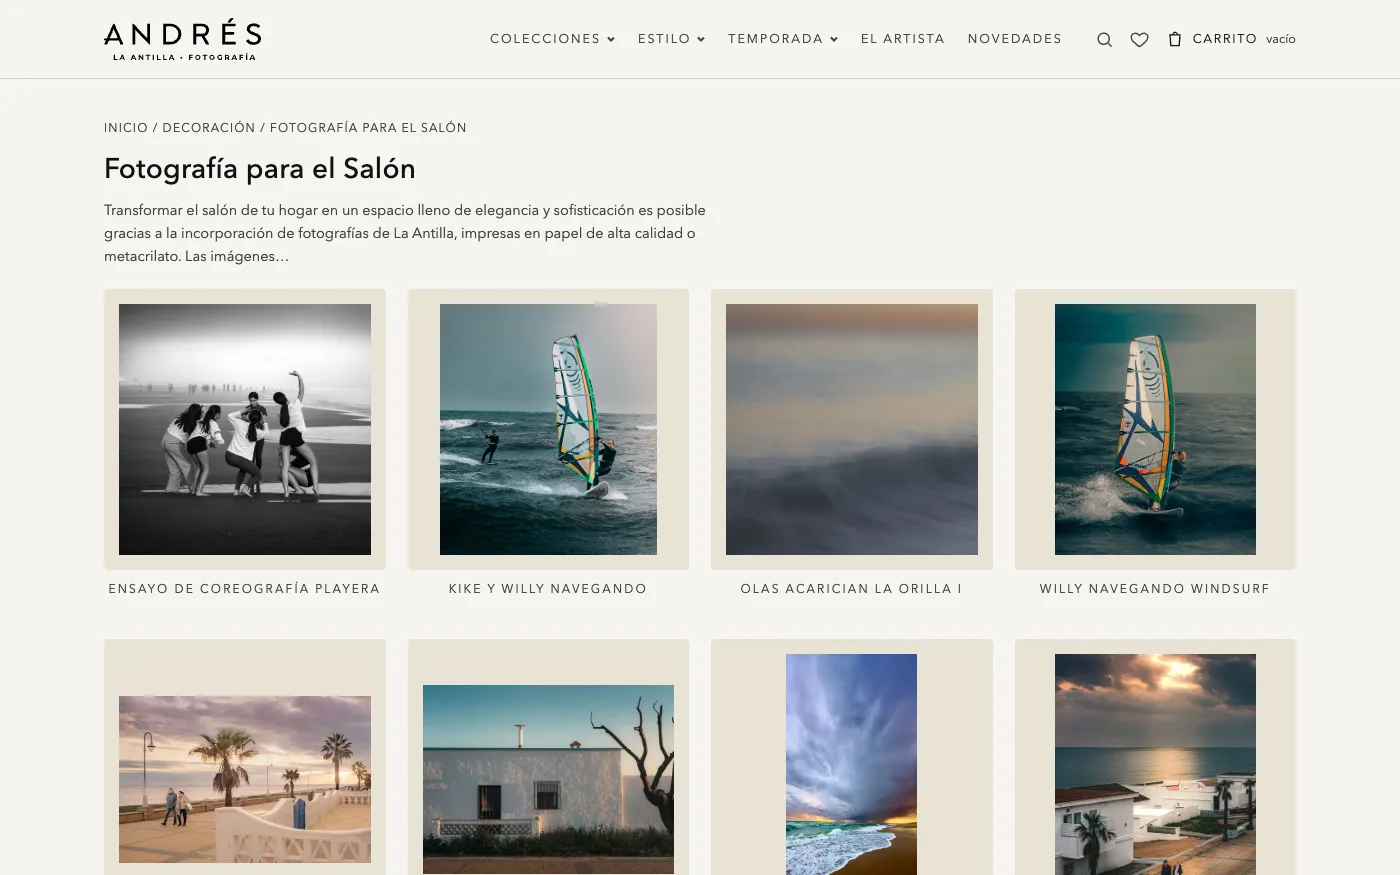The image size is (1400, 875).
Task: Open the promenade with palm trees photo
Action: pyautogui.click(x=245, y=779)
